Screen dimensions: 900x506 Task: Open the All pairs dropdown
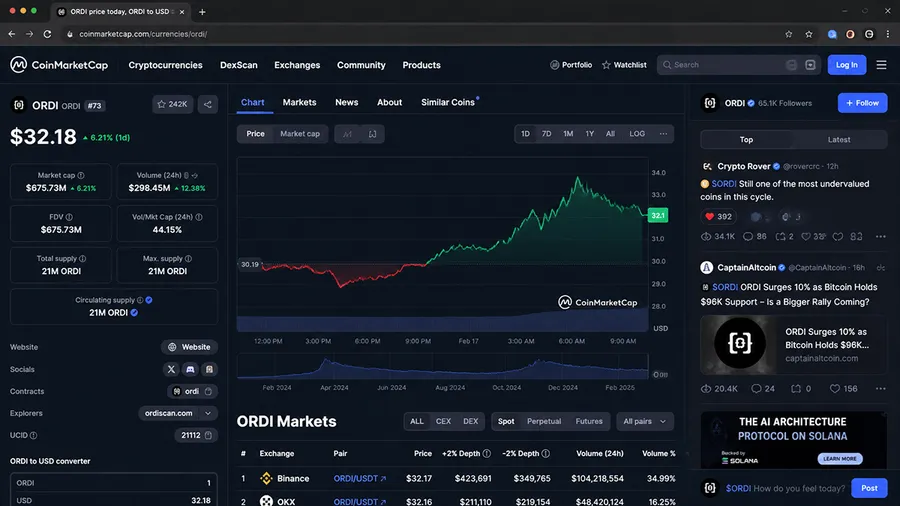645,421
